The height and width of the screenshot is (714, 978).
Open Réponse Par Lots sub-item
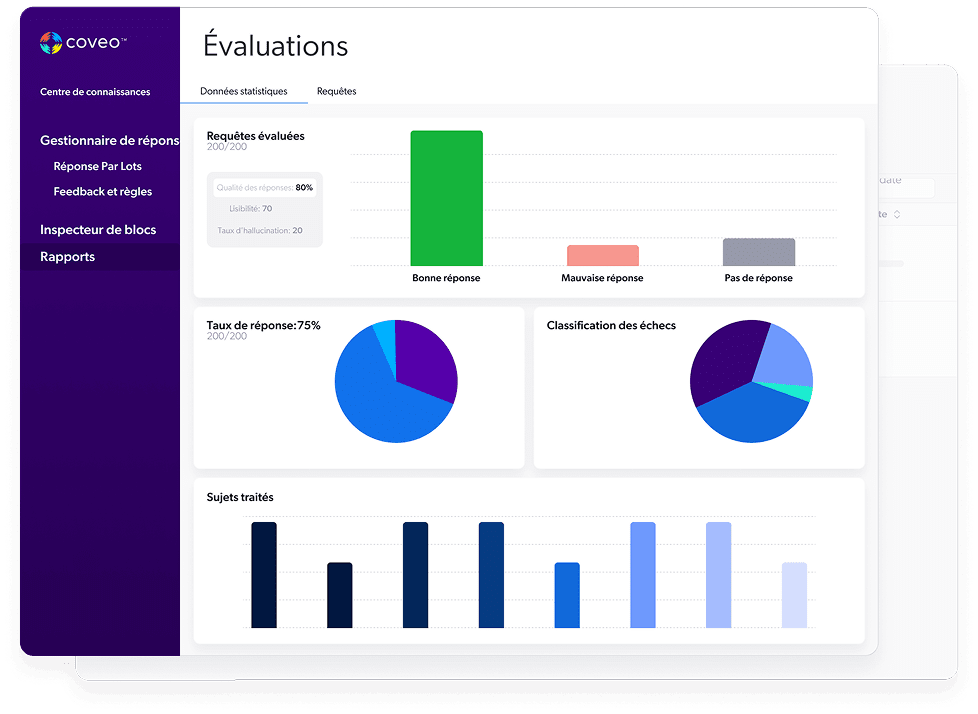click(x=98, y=166)
